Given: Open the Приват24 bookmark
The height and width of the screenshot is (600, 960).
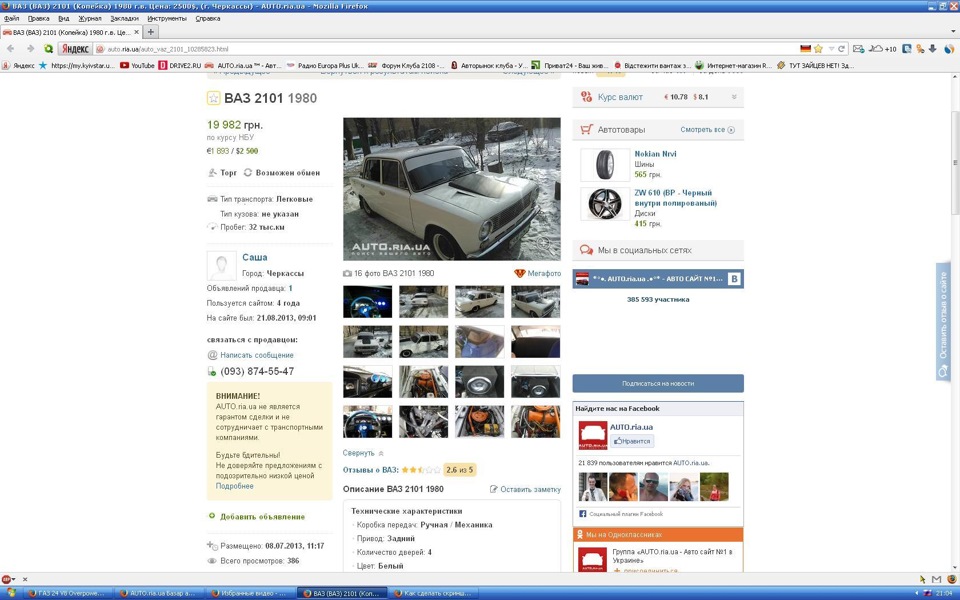Looking at the screenshot, I should tap(569, 66).
